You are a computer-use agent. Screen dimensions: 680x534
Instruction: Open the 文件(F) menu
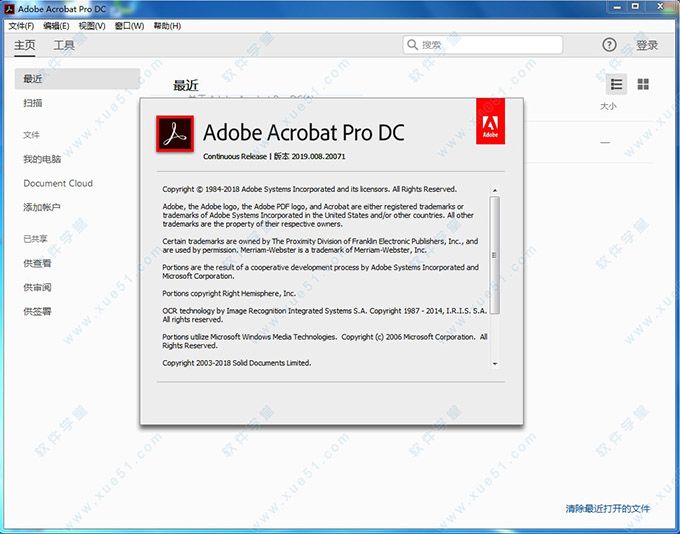click(x=21, y=26)
